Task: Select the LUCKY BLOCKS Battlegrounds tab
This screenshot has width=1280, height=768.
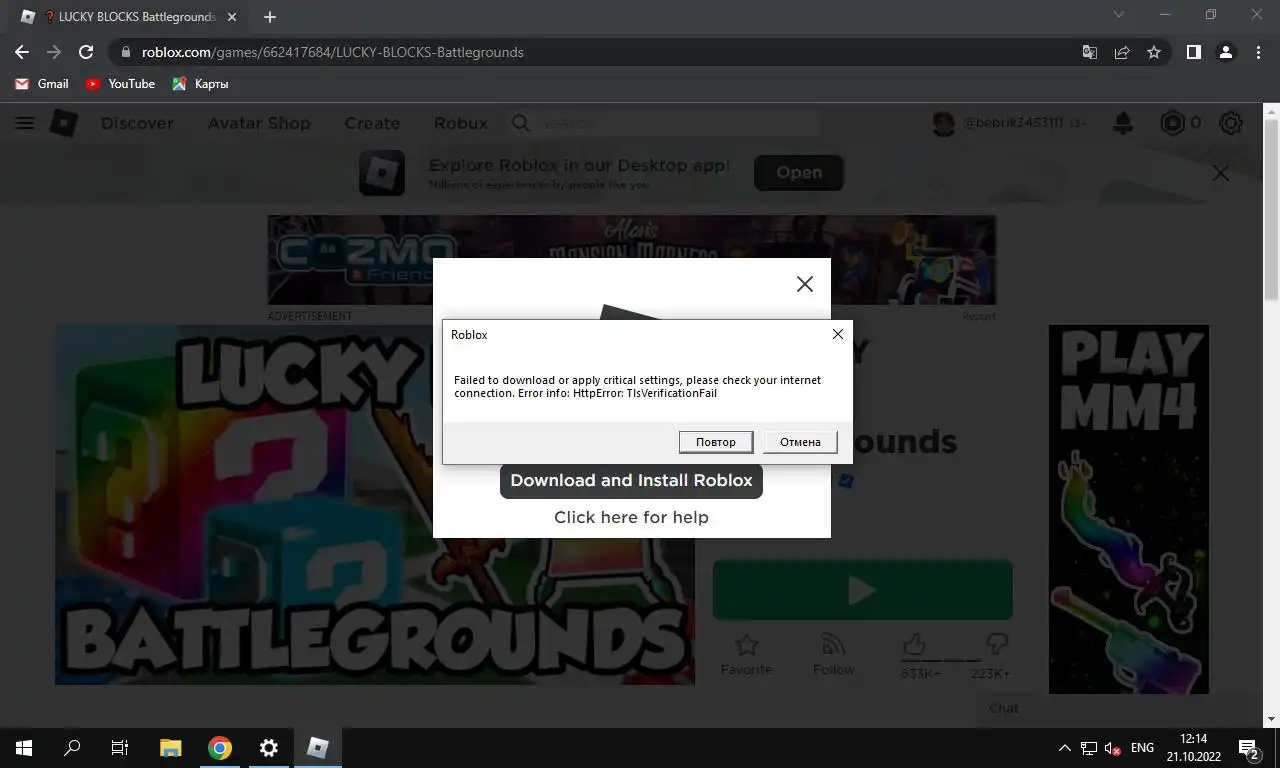Action: click(x=128, y=17)
